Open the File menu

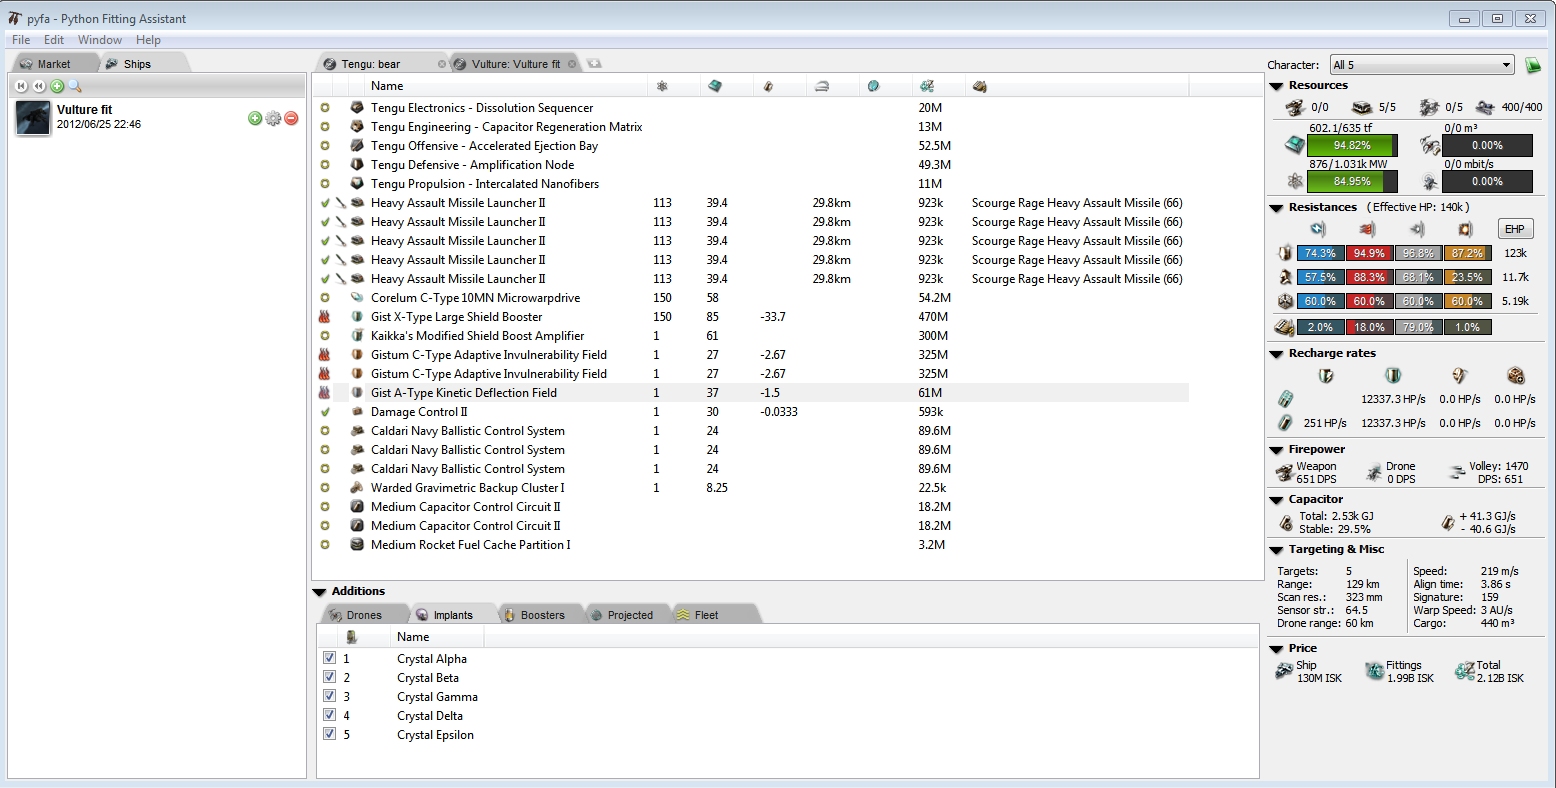tap(21, 40)
